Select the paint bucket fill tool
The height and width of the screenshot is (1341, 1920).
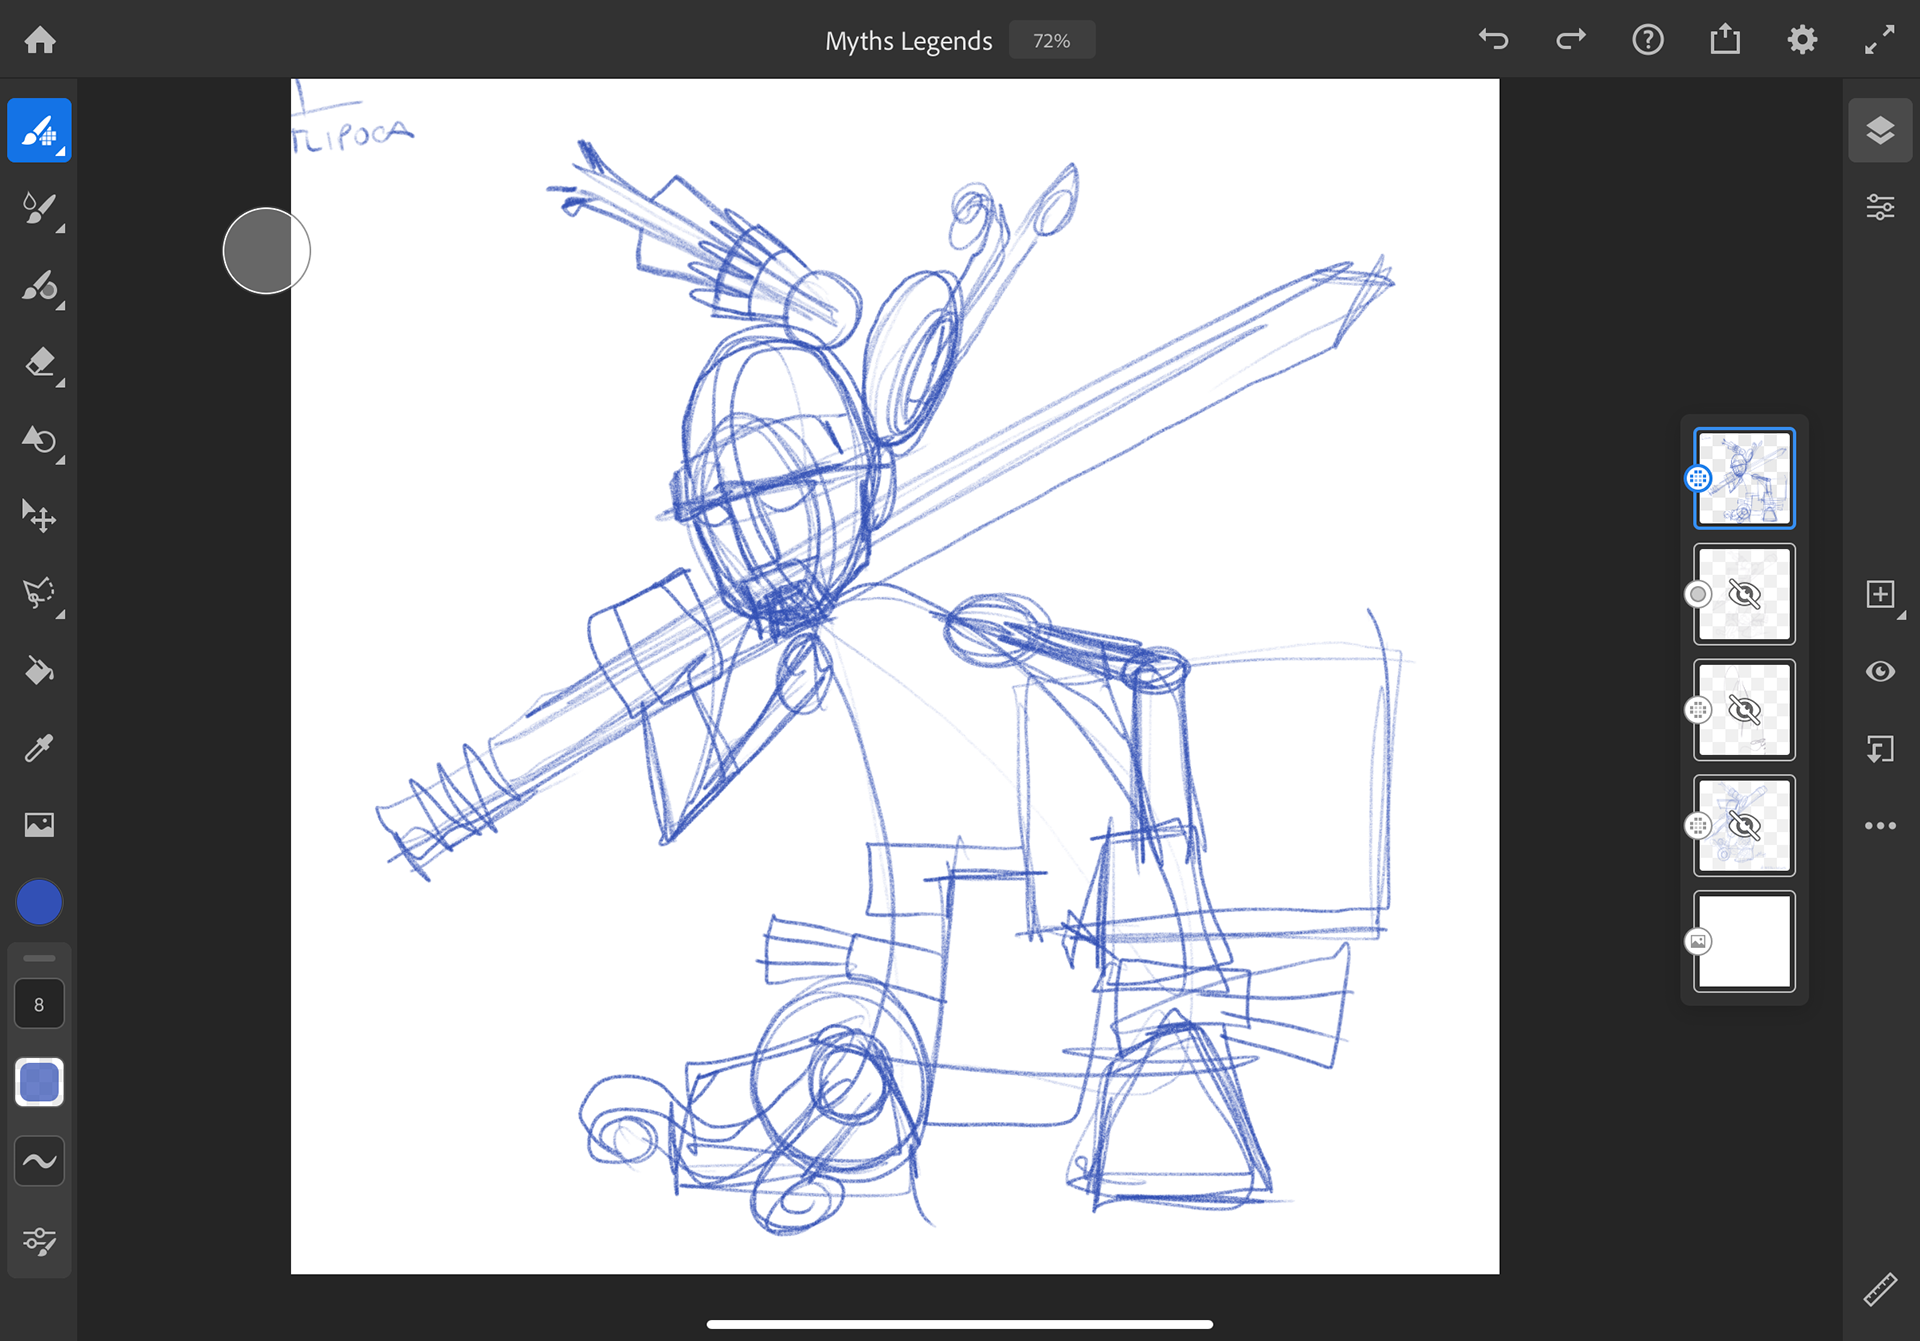point(39,670)
